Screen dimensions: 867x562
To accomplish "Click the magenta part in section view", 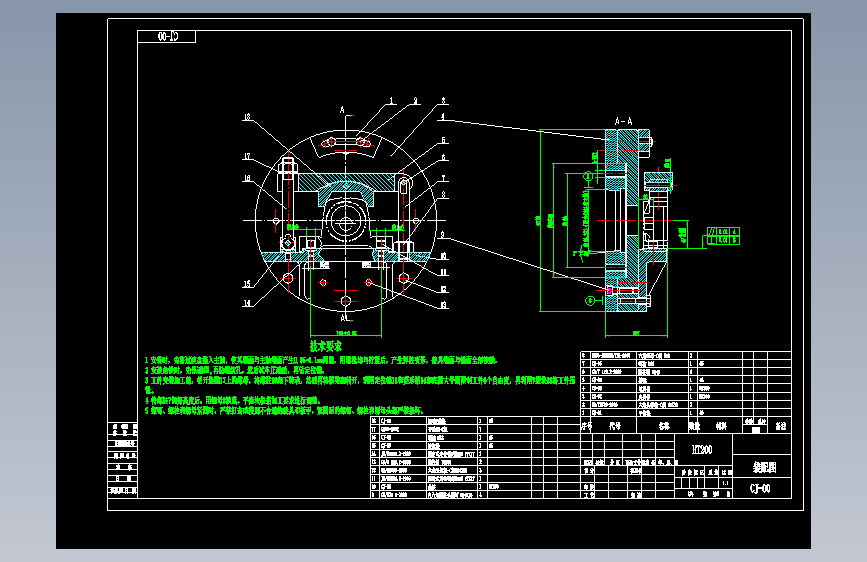I will tap(610, 290).
